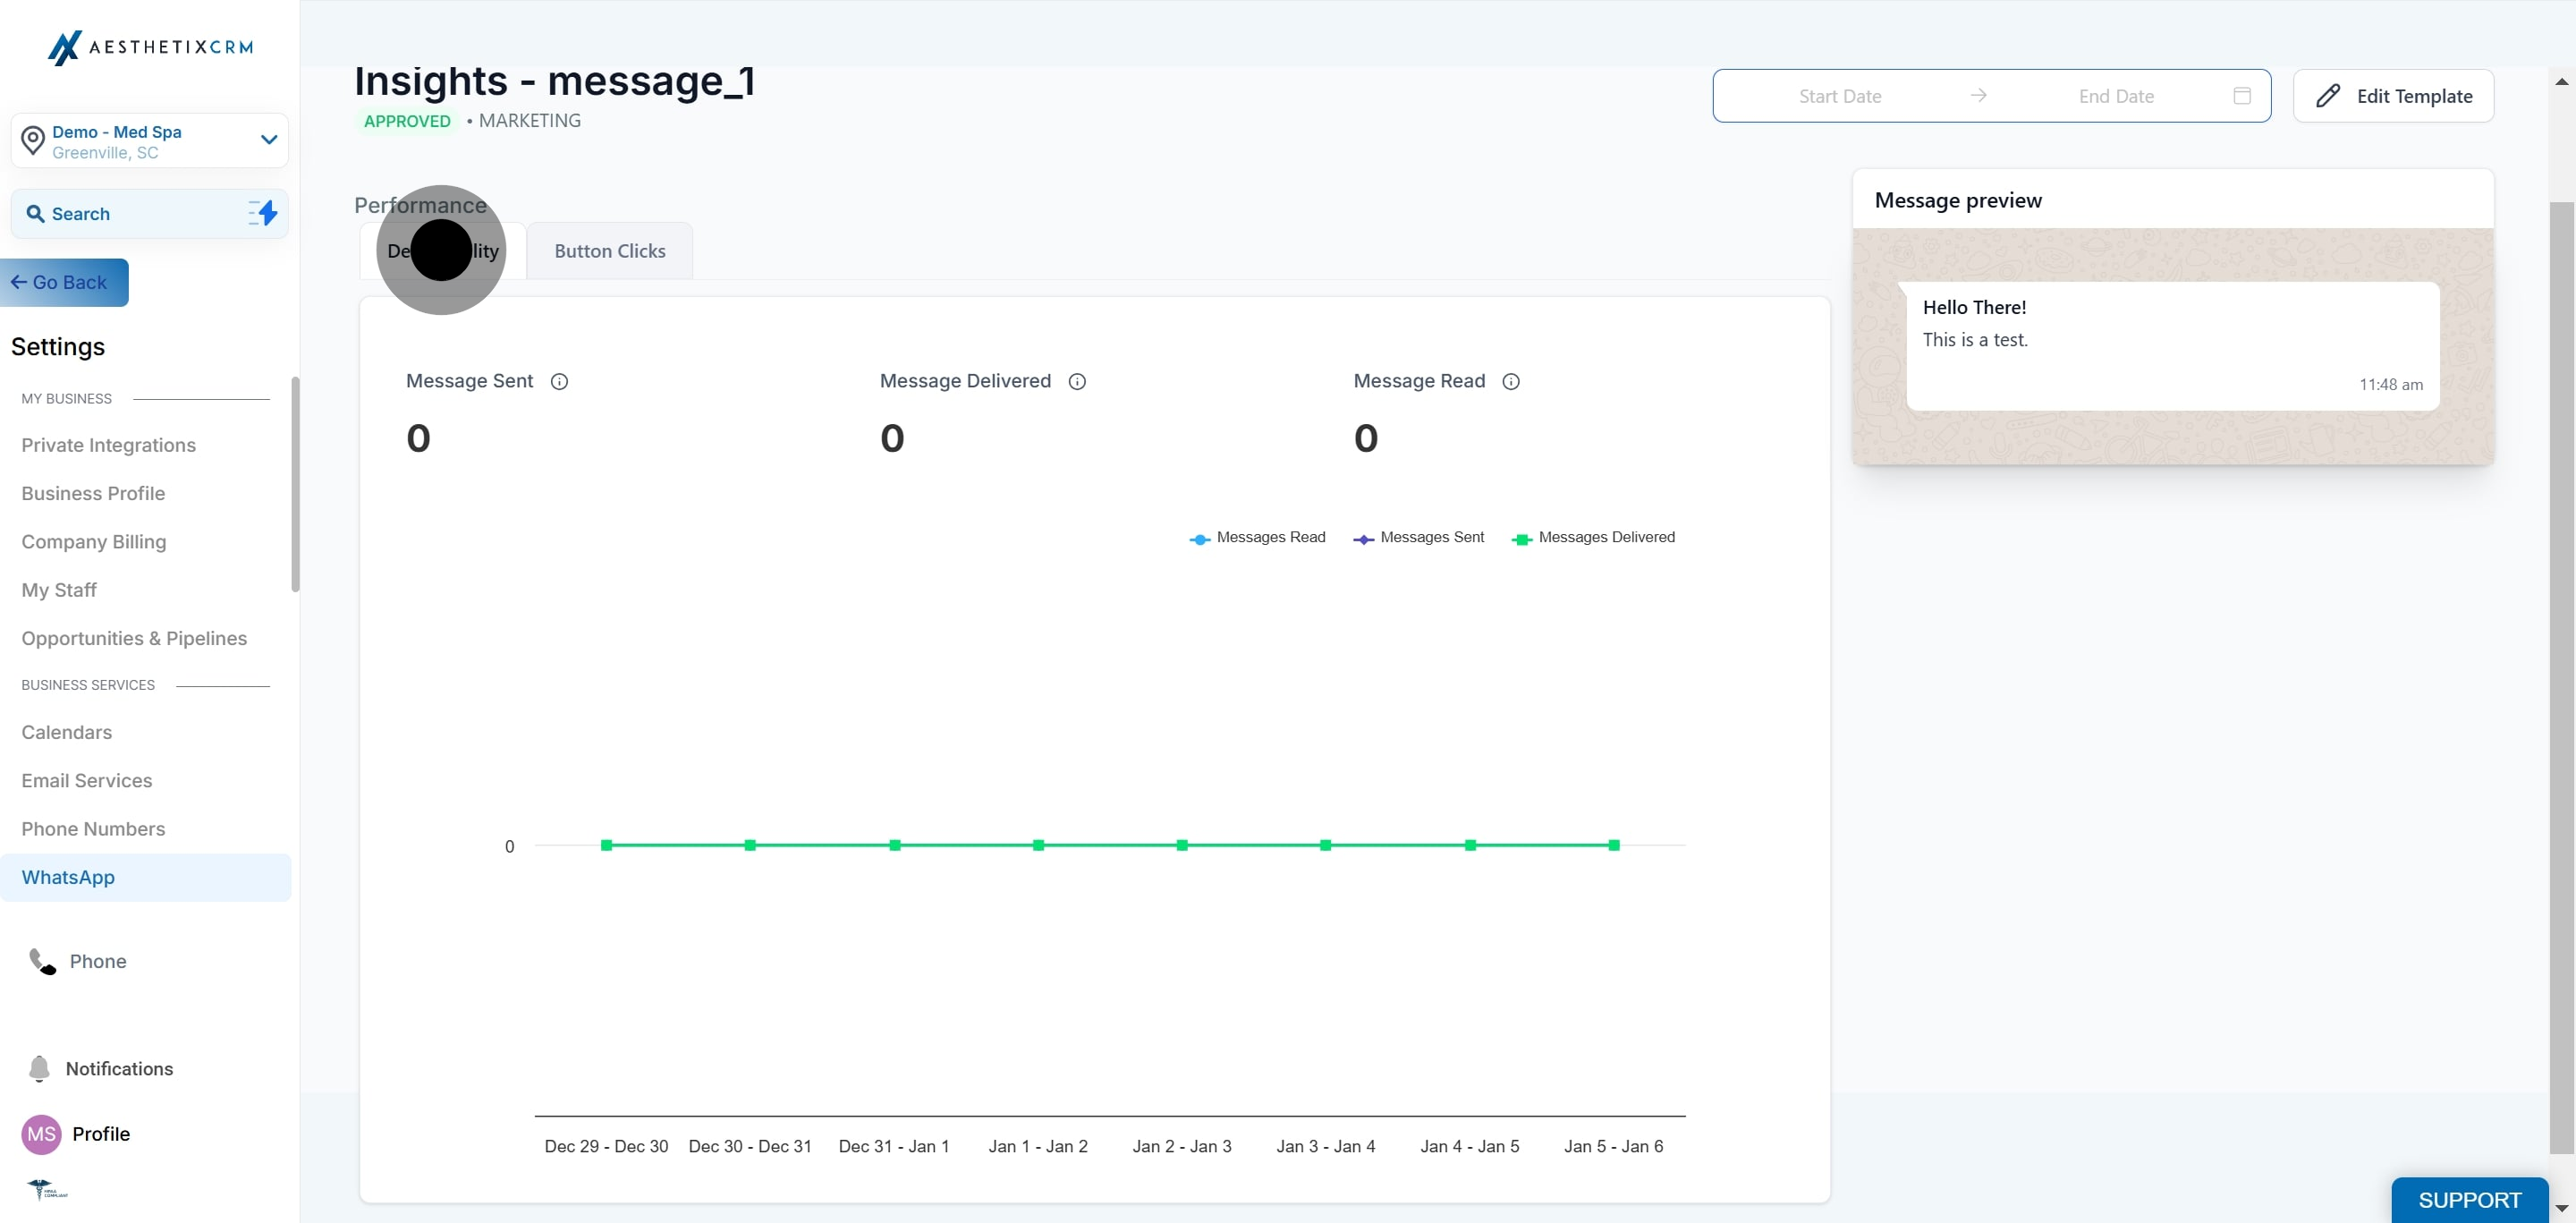Click the Edit Template button
The width and height of the screenshot is (2576, 1223).
tap(2393, 96)
